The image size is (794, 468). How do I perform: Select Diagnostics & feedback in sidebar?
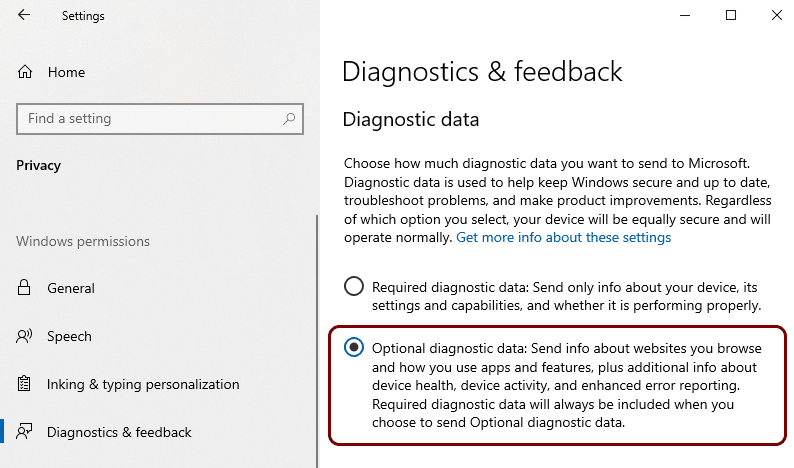119,432
